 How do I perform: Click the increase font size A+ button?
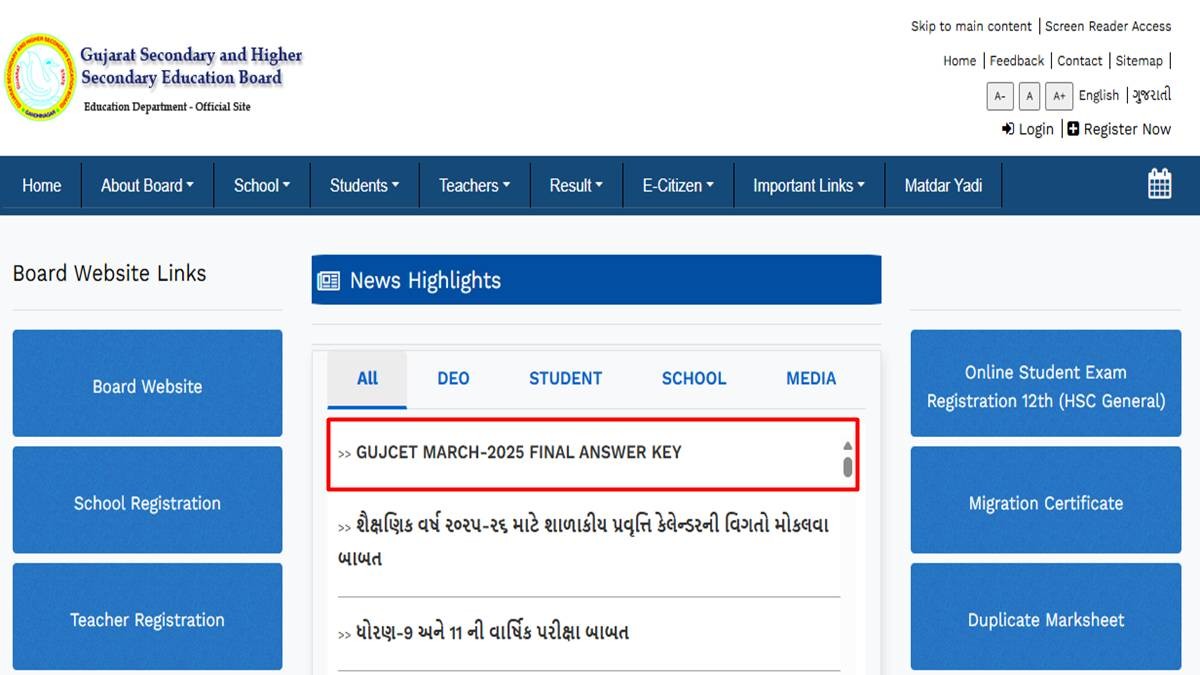pos(1058,96)
